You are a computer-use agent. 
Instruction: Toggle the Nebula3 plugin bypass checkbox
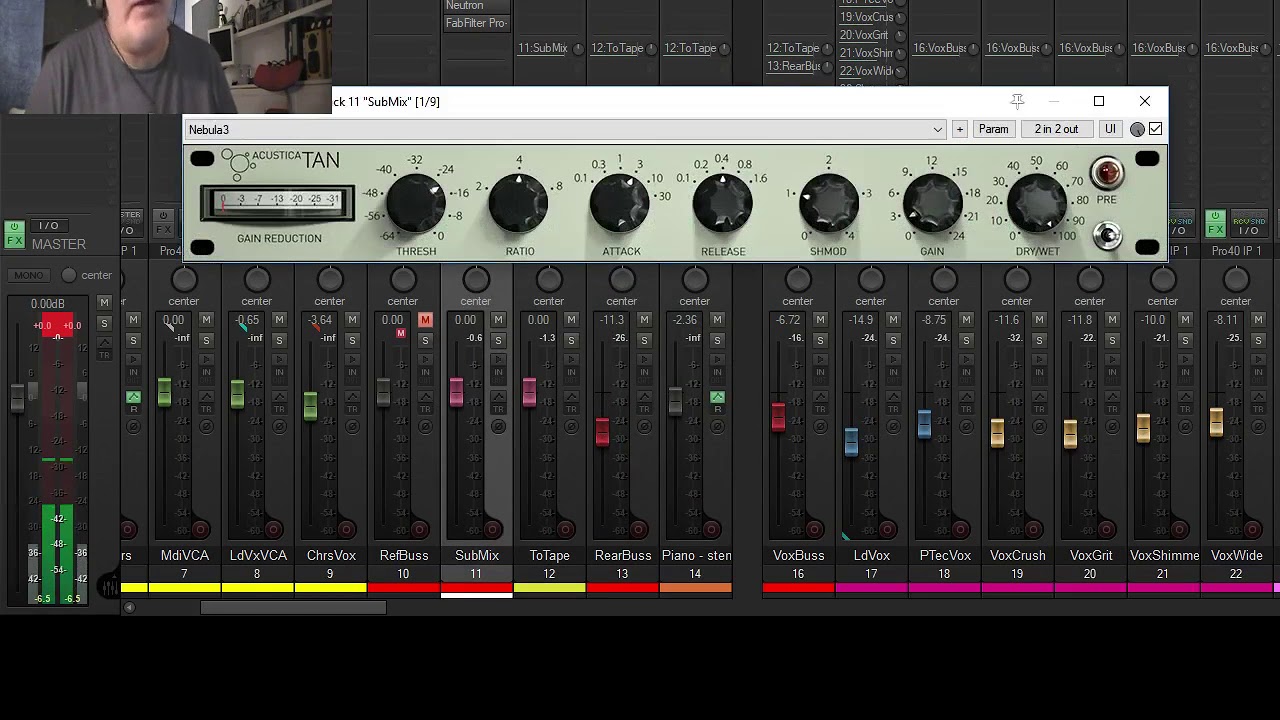[x=1156, y=129]
